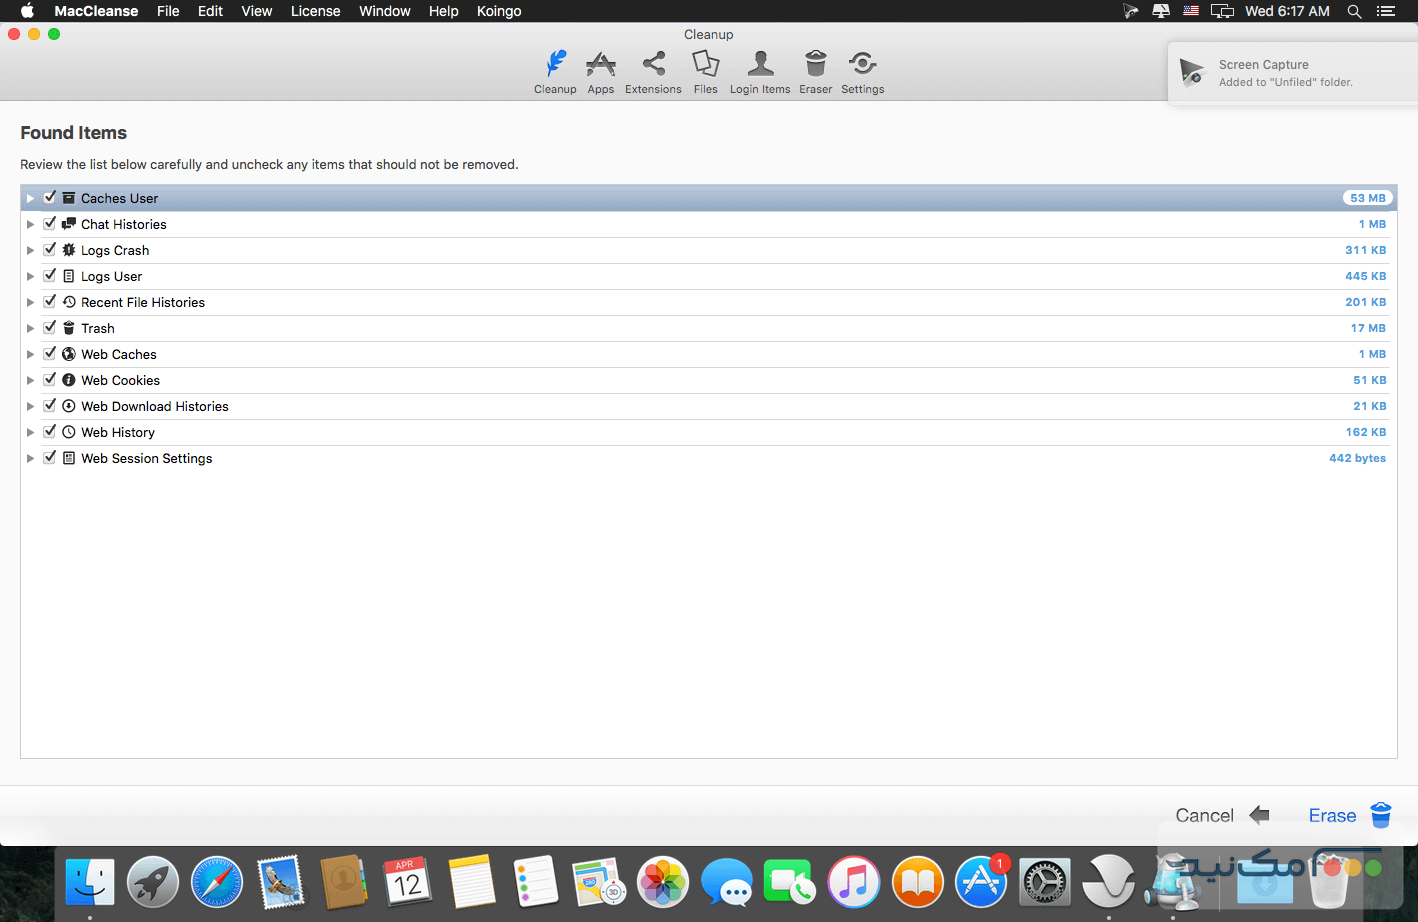Screen dimensions: 1418x922
Task: Open the License menu
Action: pos(315,11)
